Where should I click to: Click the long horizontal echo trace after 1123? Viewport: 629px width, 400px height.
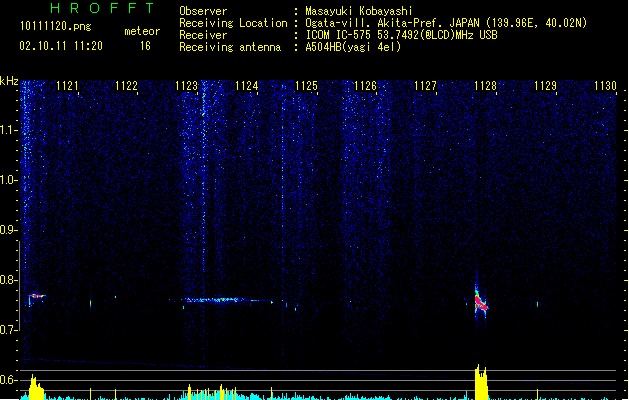(x=229, y=300)
